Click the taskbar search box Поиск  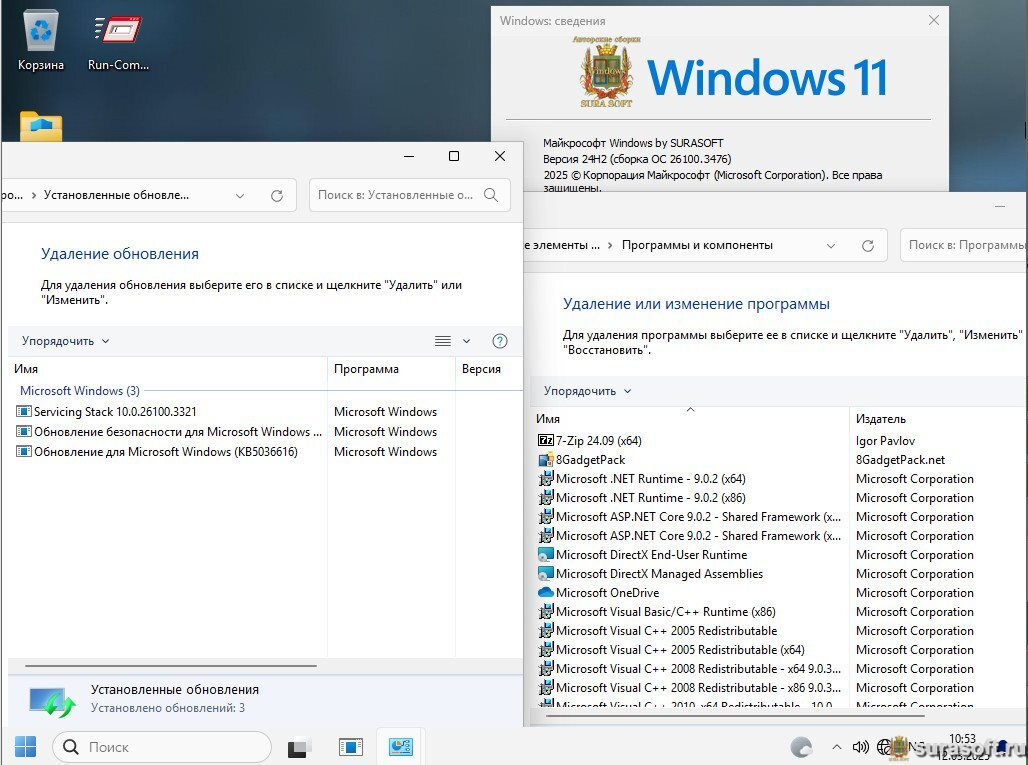point(162,747)
